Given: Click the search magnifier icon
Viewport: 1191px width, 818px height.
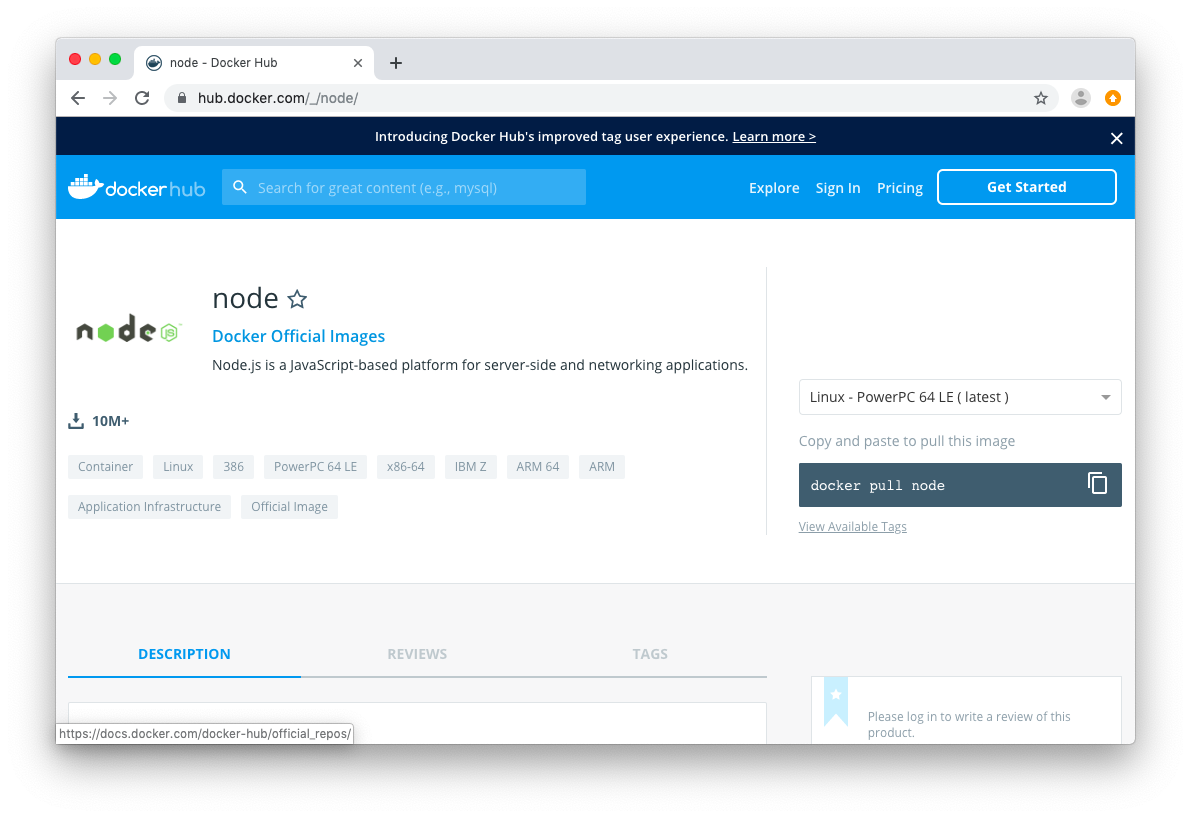Looking at the screenshot, I should click(240, 187).
